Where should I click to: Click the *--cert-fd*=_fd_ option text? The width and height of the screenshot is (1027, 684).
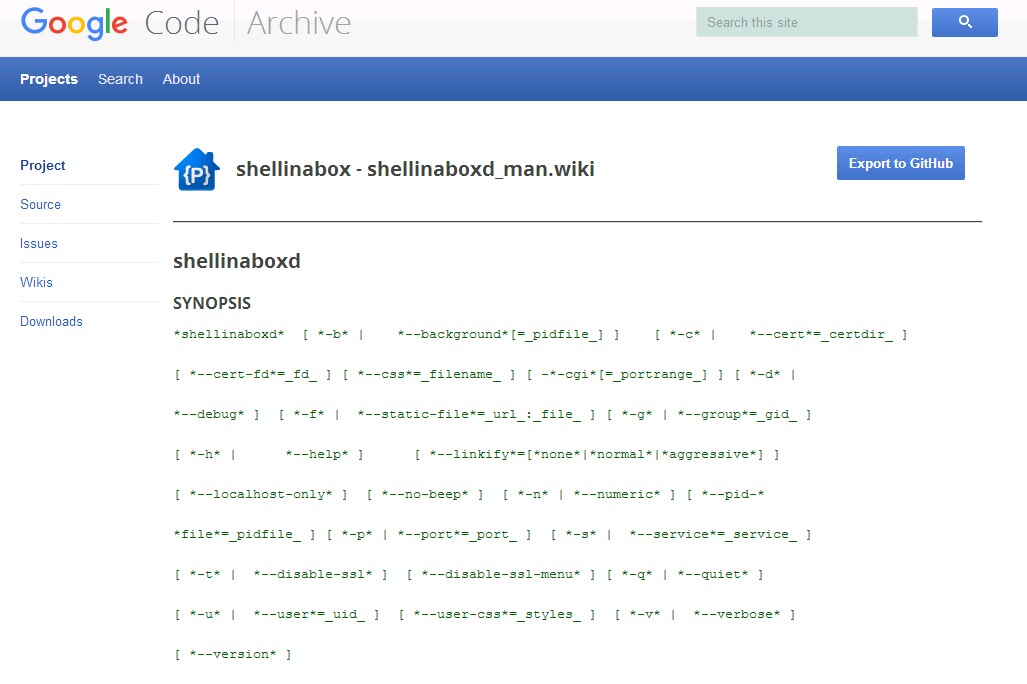(x=253, y=374)
